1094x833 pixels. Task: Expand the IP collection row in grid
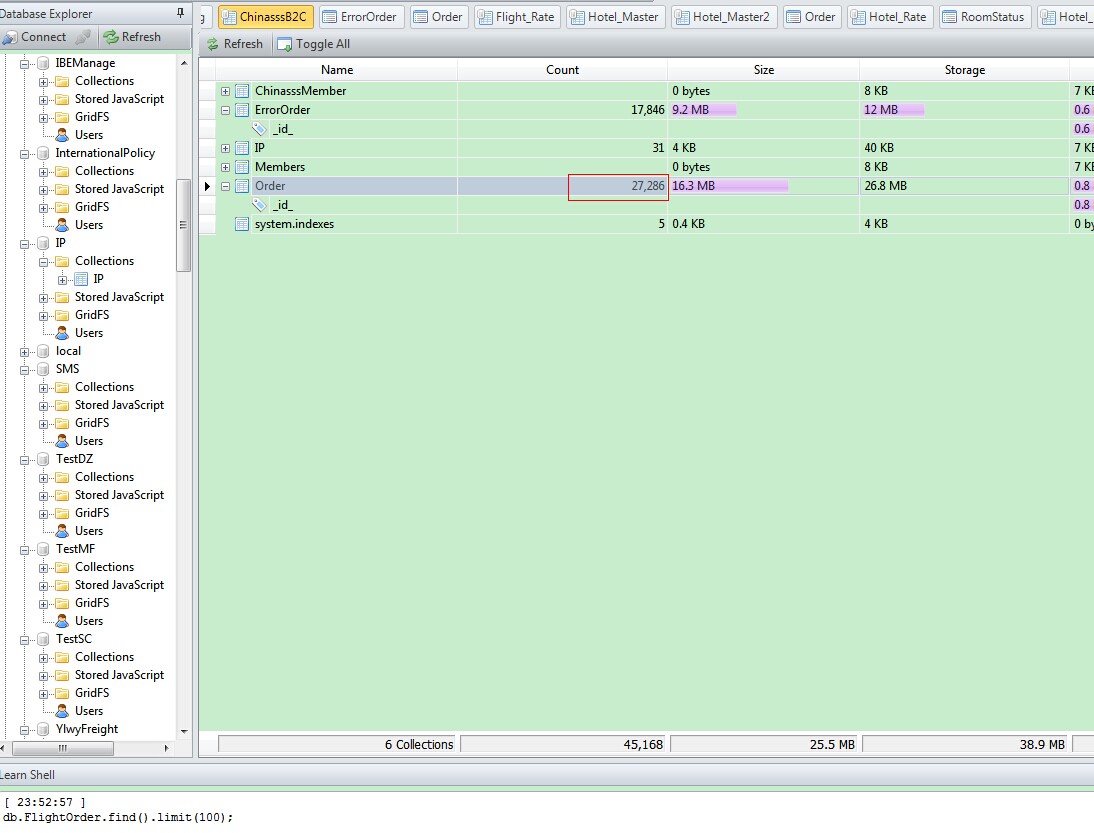click(225, 149)
